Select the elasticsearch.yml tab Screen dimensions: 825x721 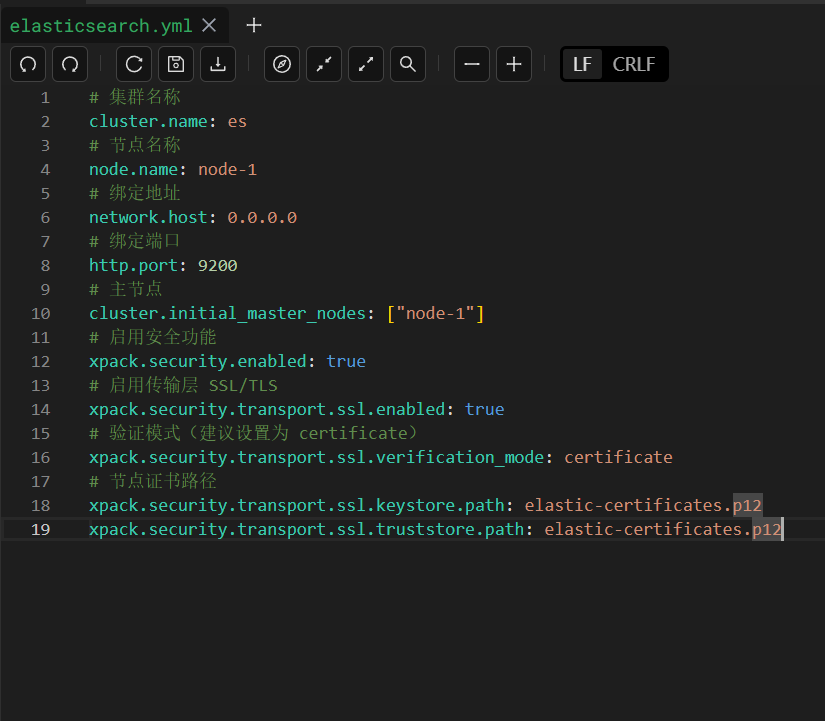pos(101,26)
